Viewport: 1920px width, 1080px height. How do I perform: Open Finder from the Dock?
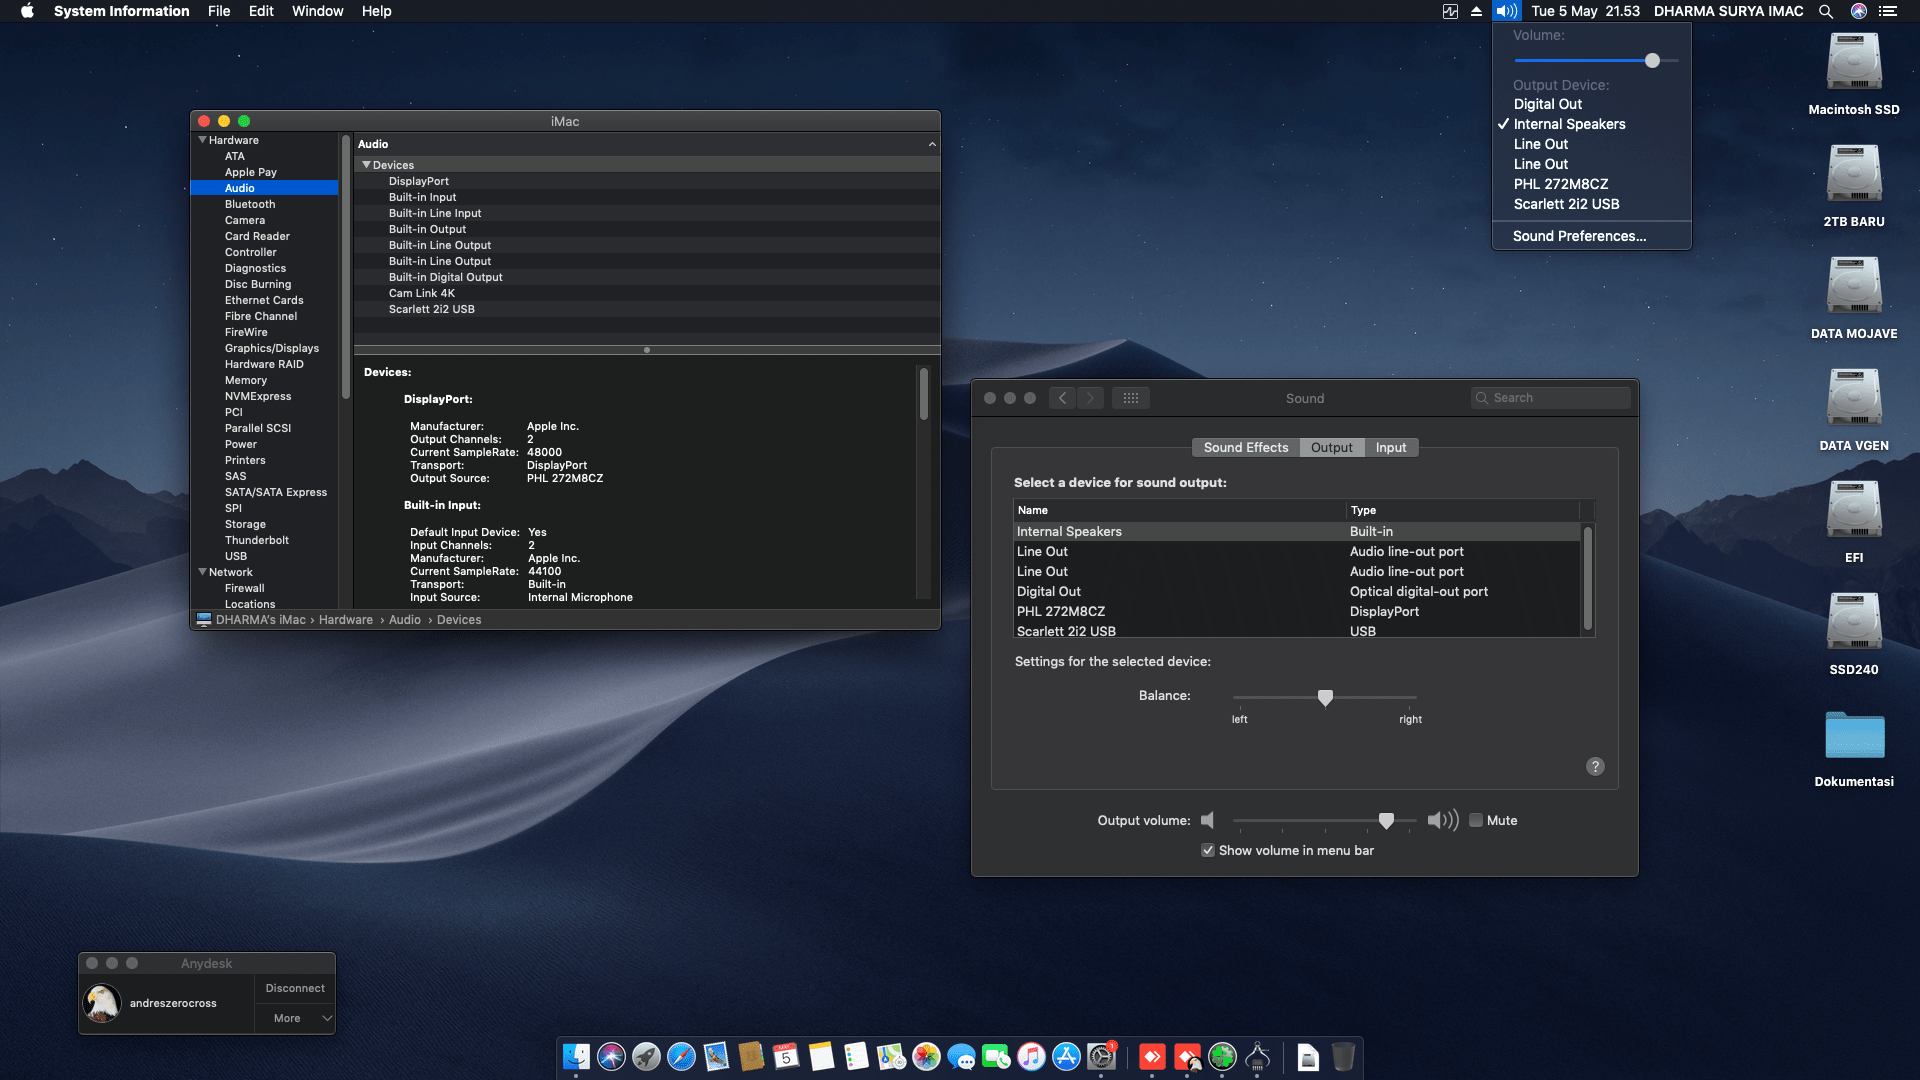tap(576, 1056)
